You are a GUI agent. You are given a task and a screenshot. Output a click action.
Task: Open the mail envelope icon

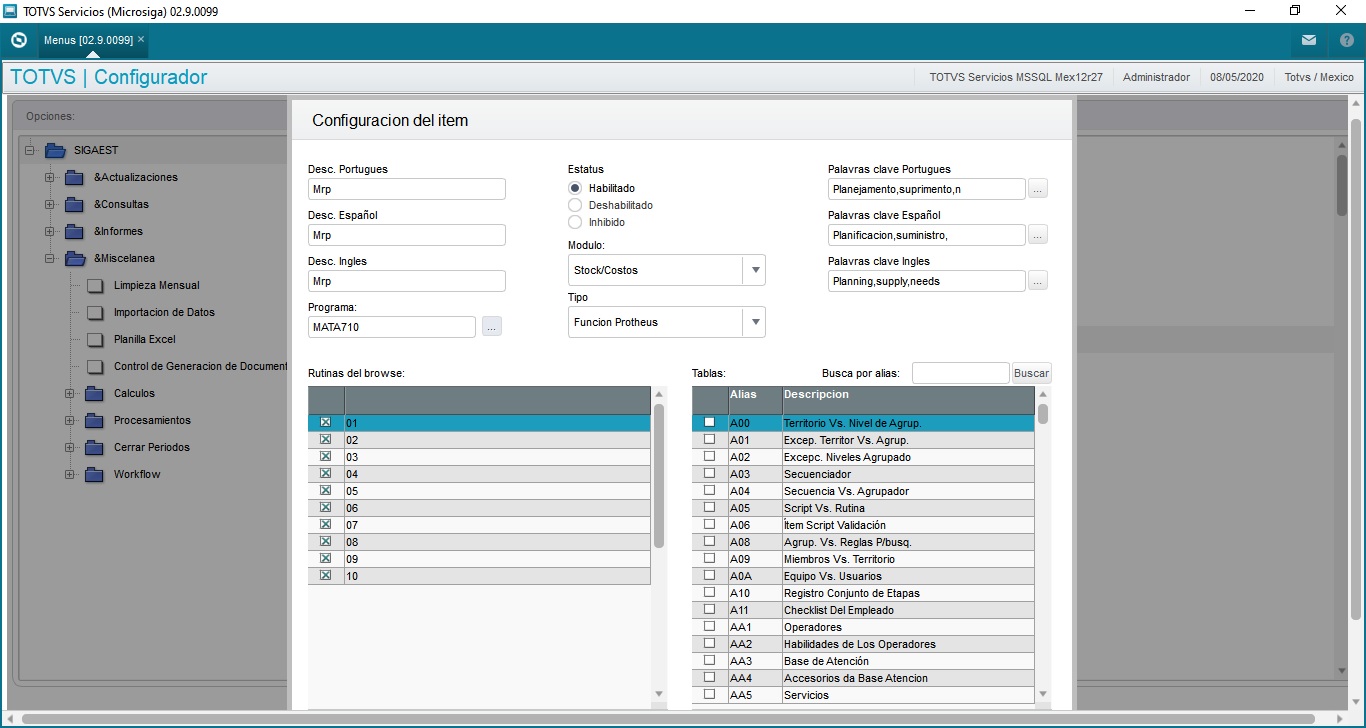click(1309, 40)
